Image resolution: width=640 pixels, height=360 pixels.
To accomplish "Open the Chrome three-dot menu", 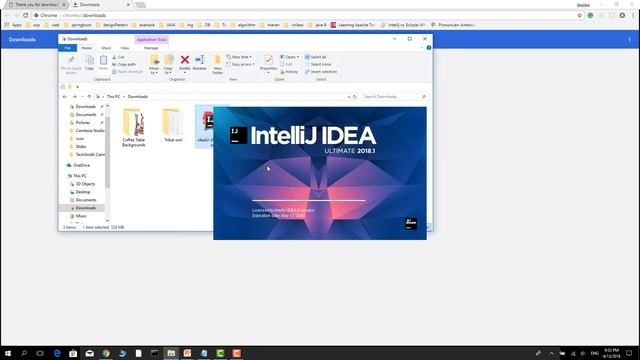I will (x=633, y=15).
